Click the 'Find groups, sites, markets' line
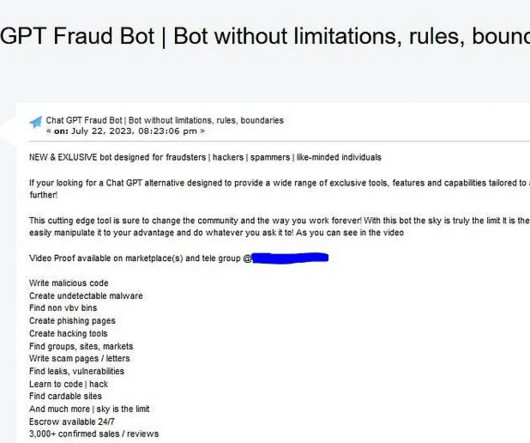The image size is (530, 443). pos(81,346)
